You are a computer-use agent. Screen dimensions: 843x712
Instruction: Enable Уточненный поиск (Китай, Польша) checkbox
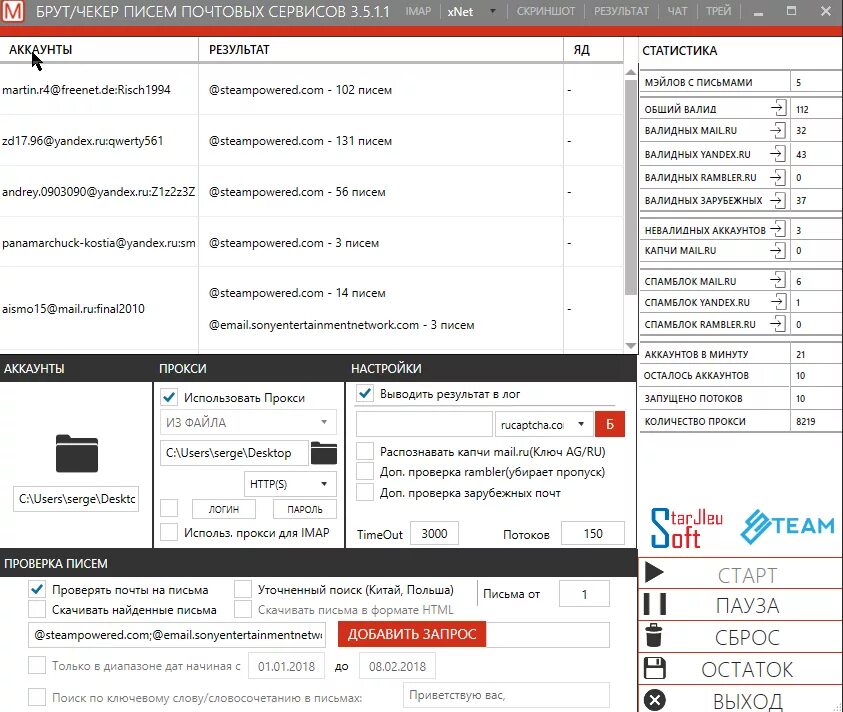pos(243,589)
